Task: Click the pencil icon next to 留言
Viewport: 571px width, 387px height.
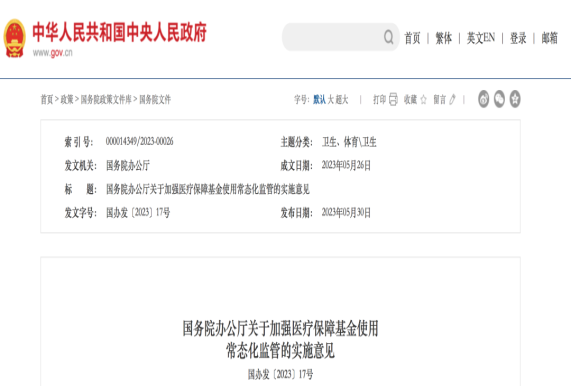Action: (452, 99)
